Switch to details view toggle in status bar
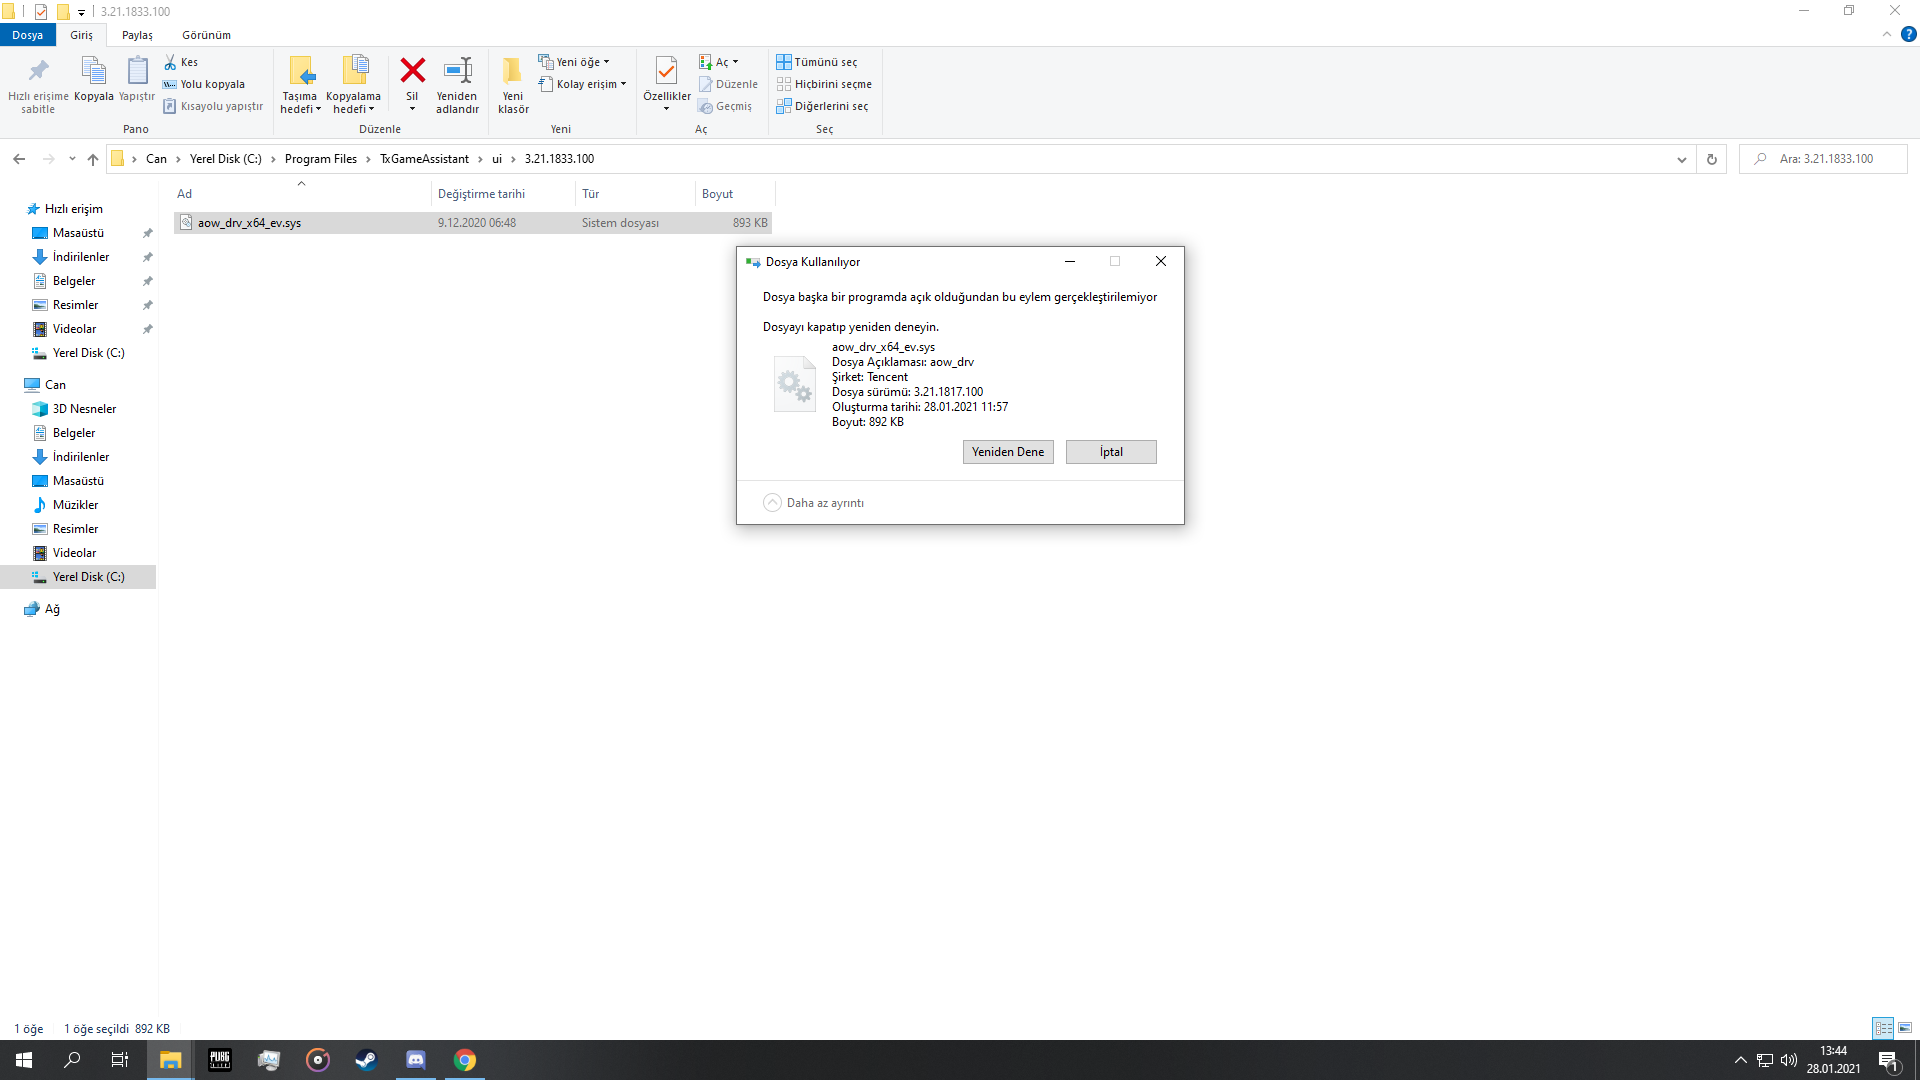Screen dimensions: 1920x1080 pyautogui.click(x=1883, y=1028)
